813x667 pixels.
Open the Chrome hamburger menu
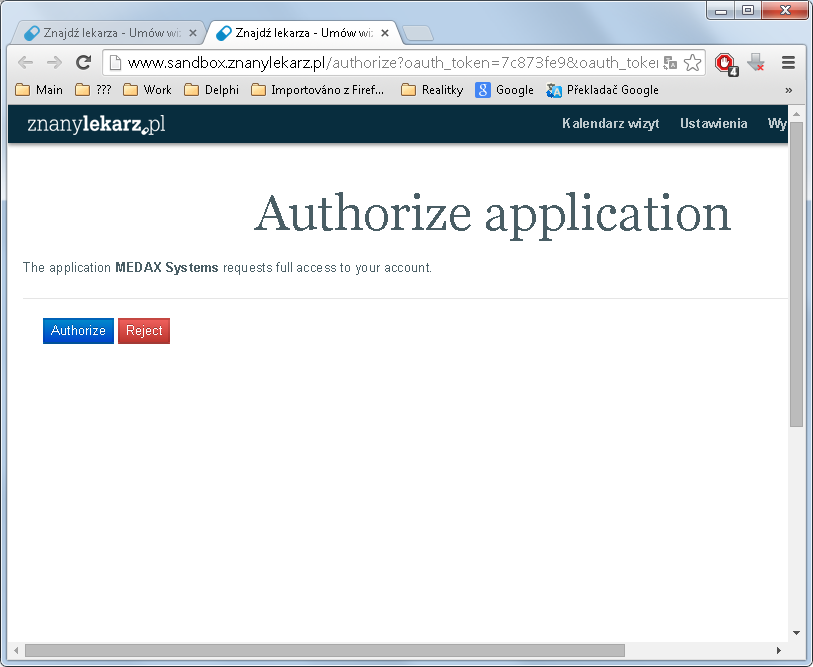click(x=788, y=63)
